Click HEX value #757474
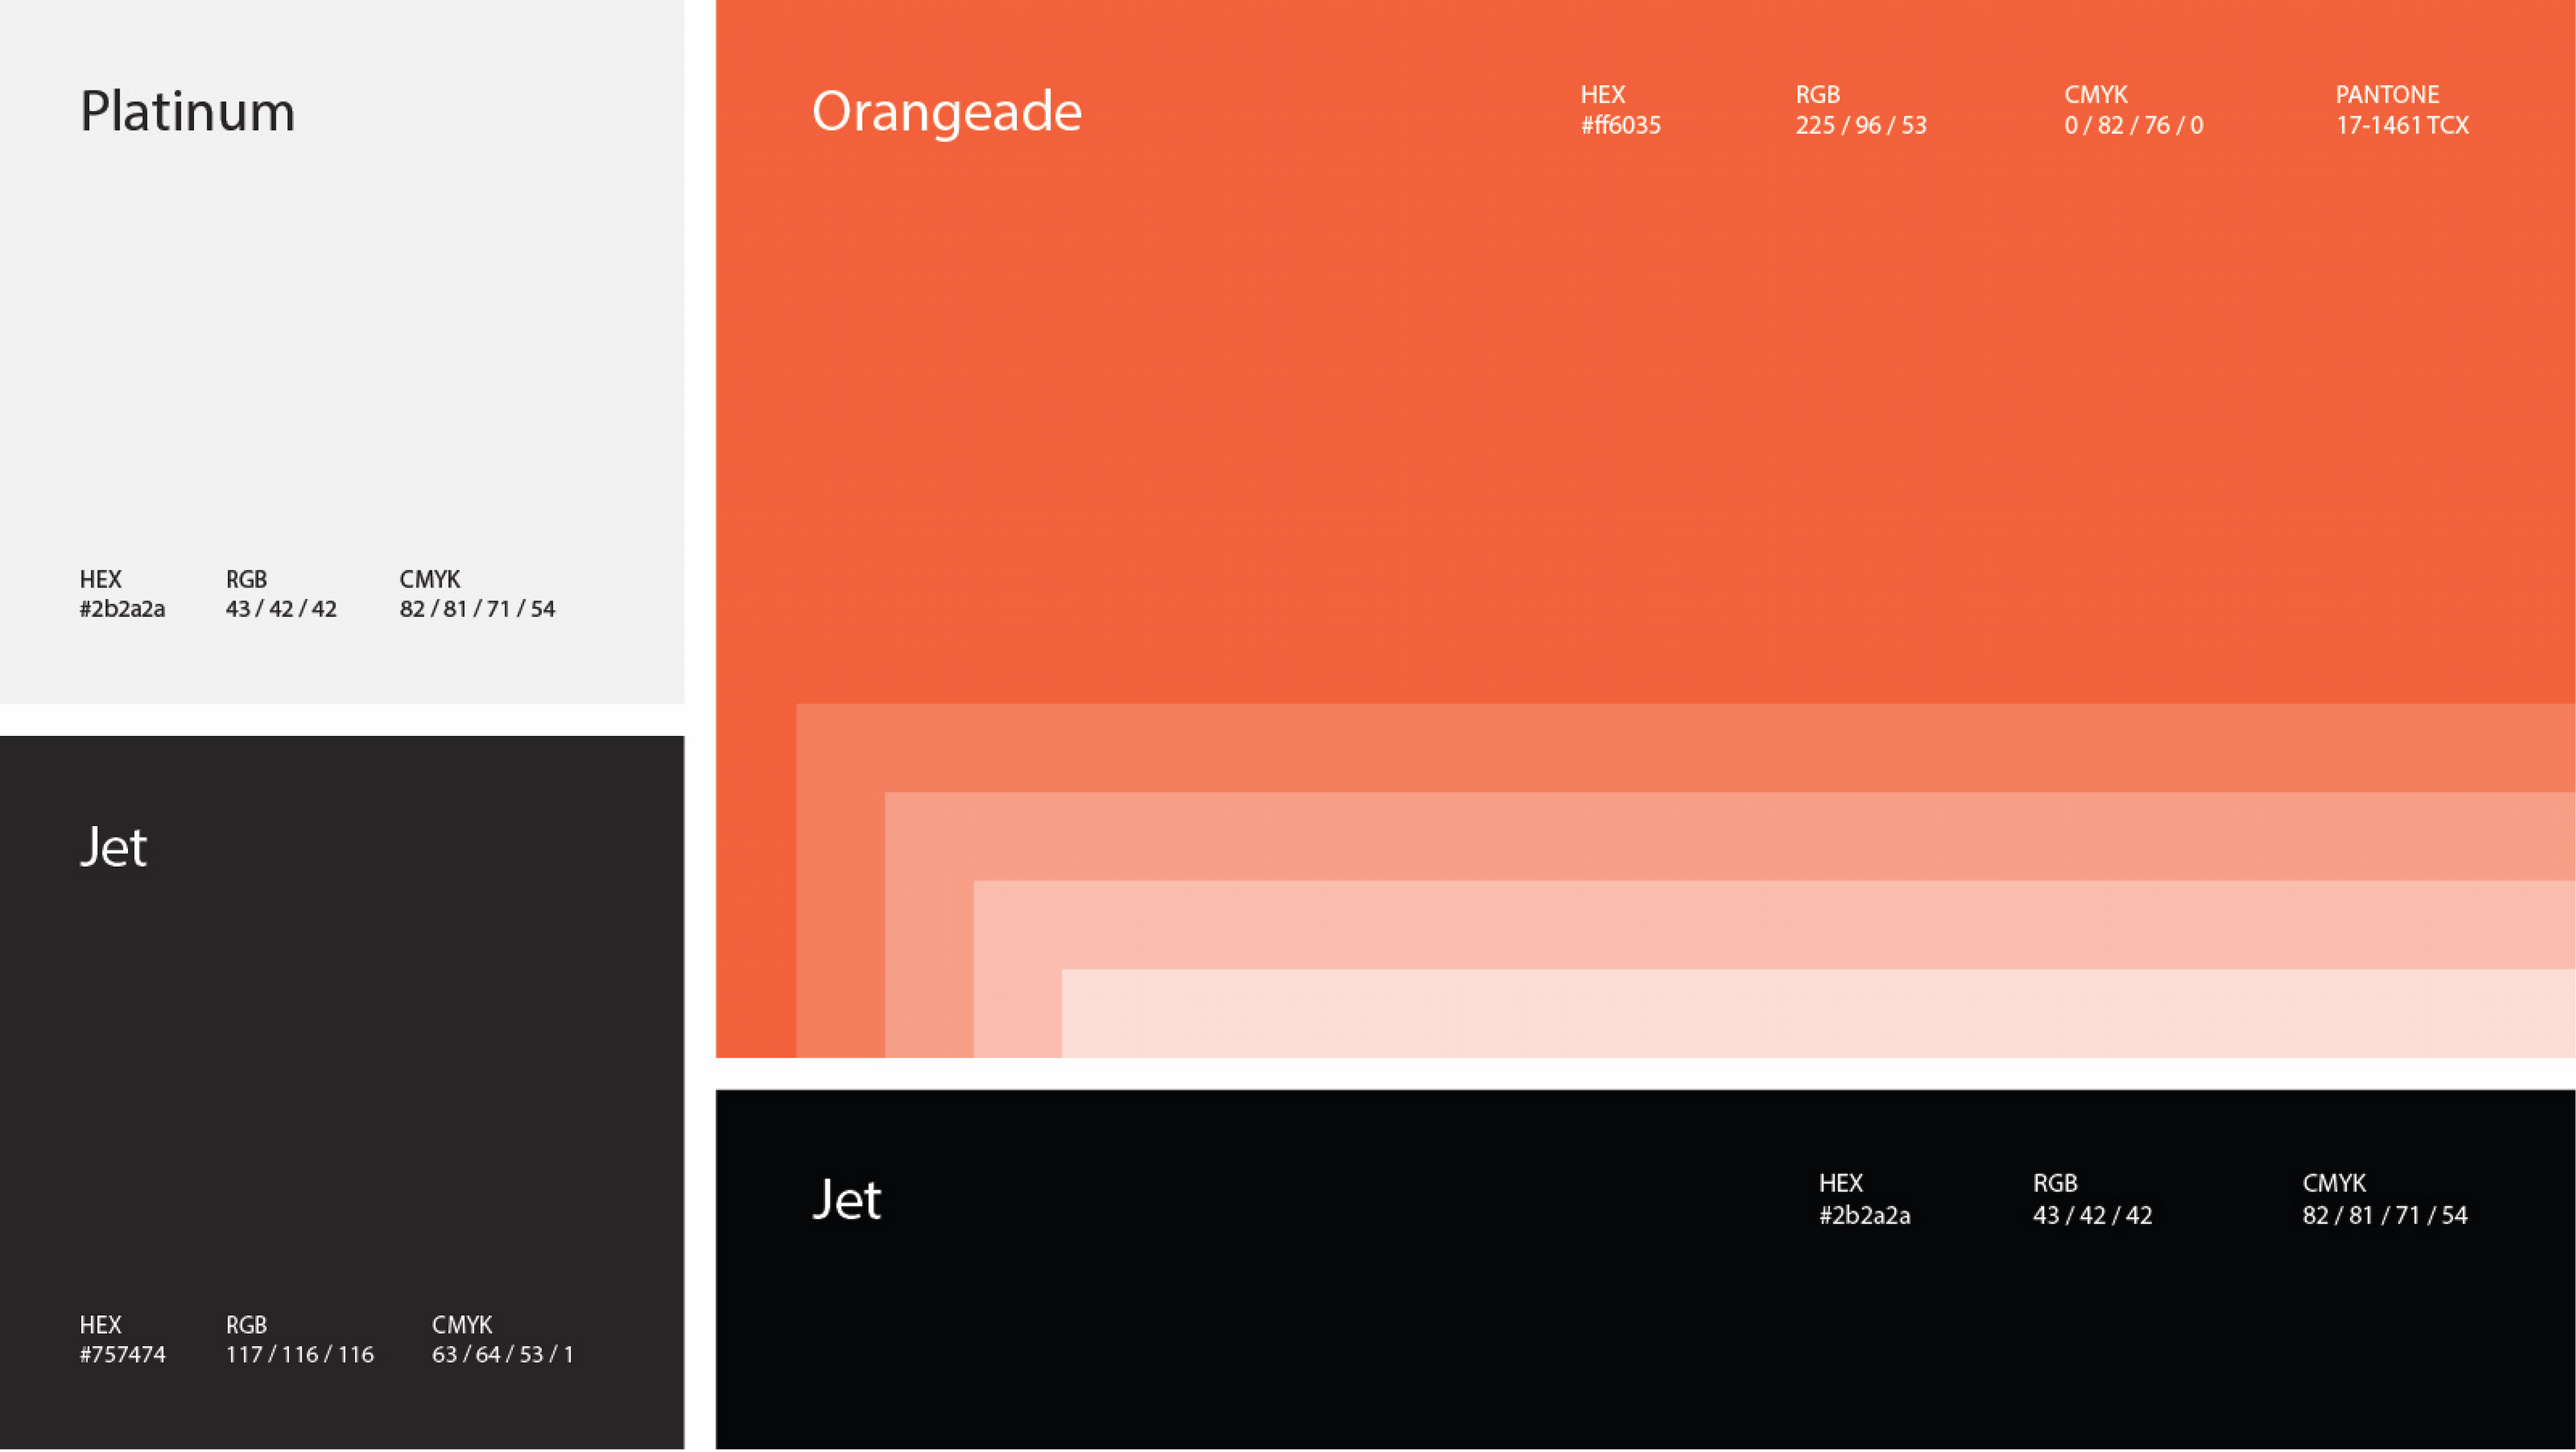Screen dimensions: 2576x1452 tap(122, 1355)
